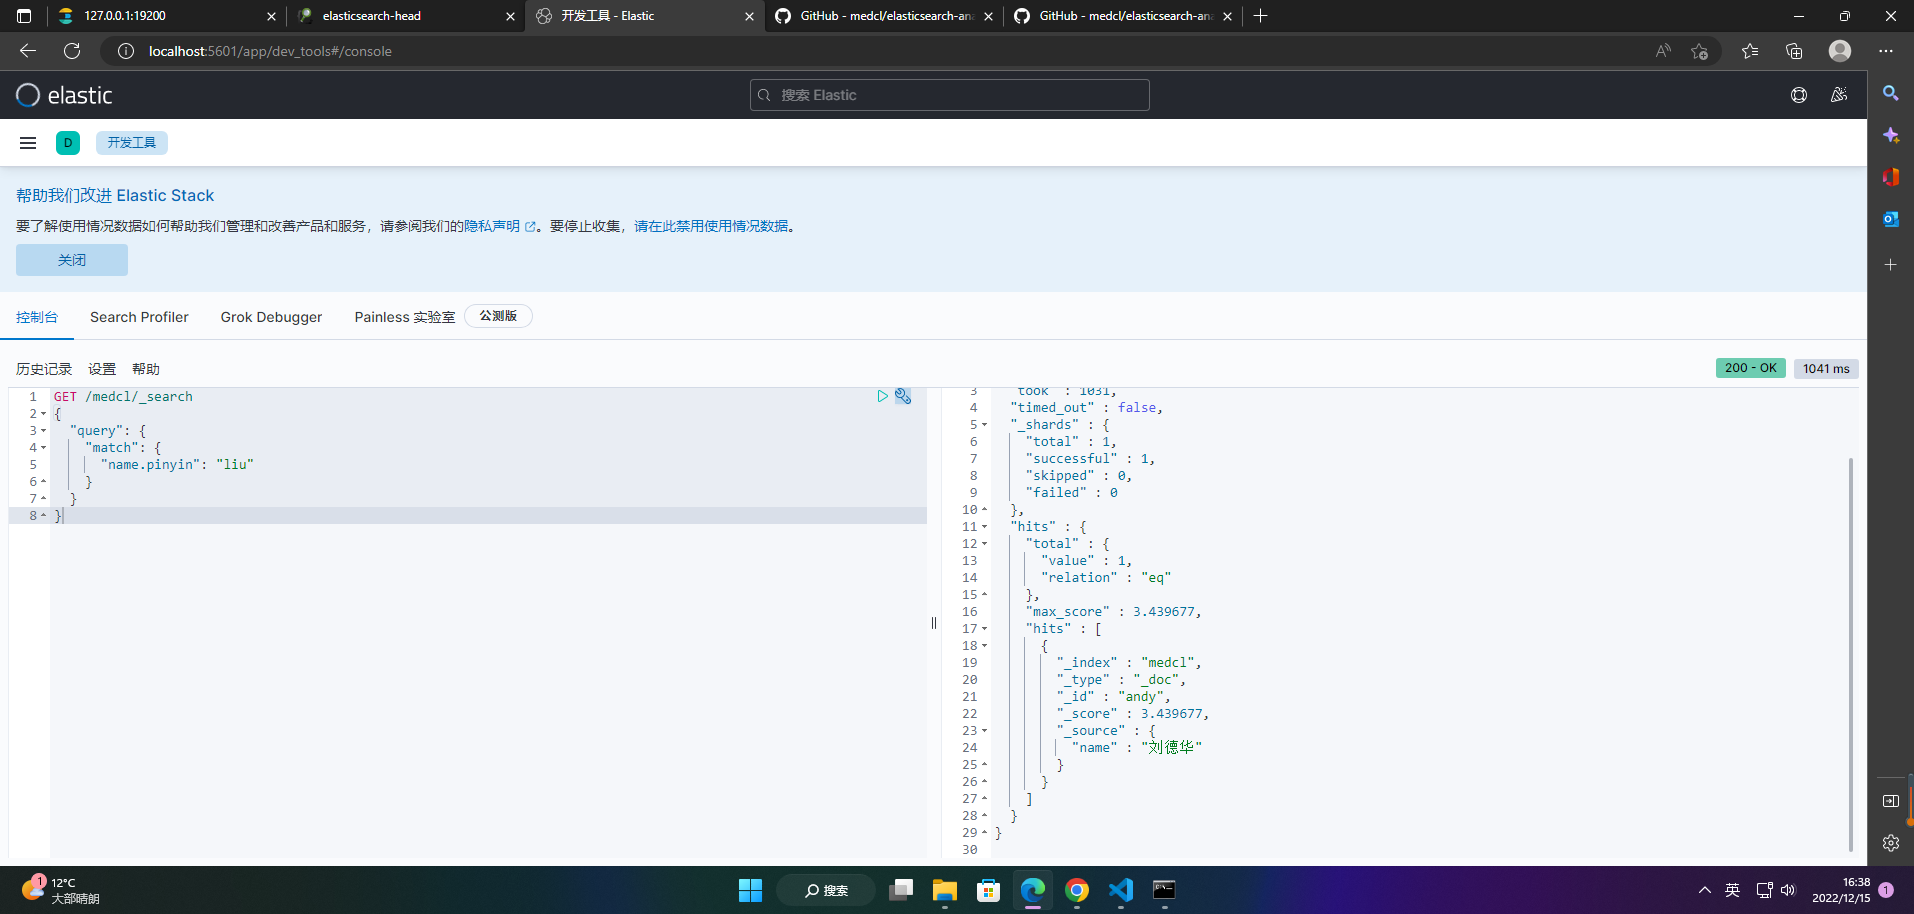Click the 1041 ms response time badge

pyautogui.click(x=1826, y=368)
